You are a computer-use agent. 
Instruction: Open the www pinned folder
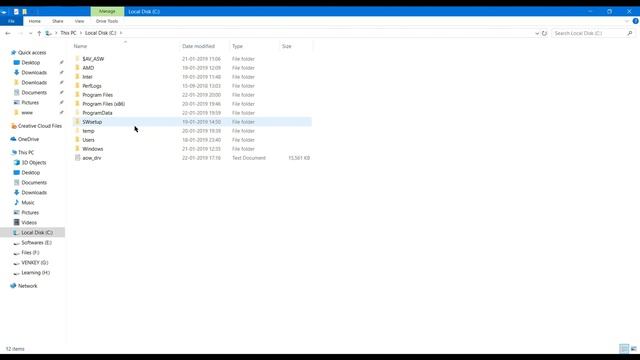(x=27, y=113)
